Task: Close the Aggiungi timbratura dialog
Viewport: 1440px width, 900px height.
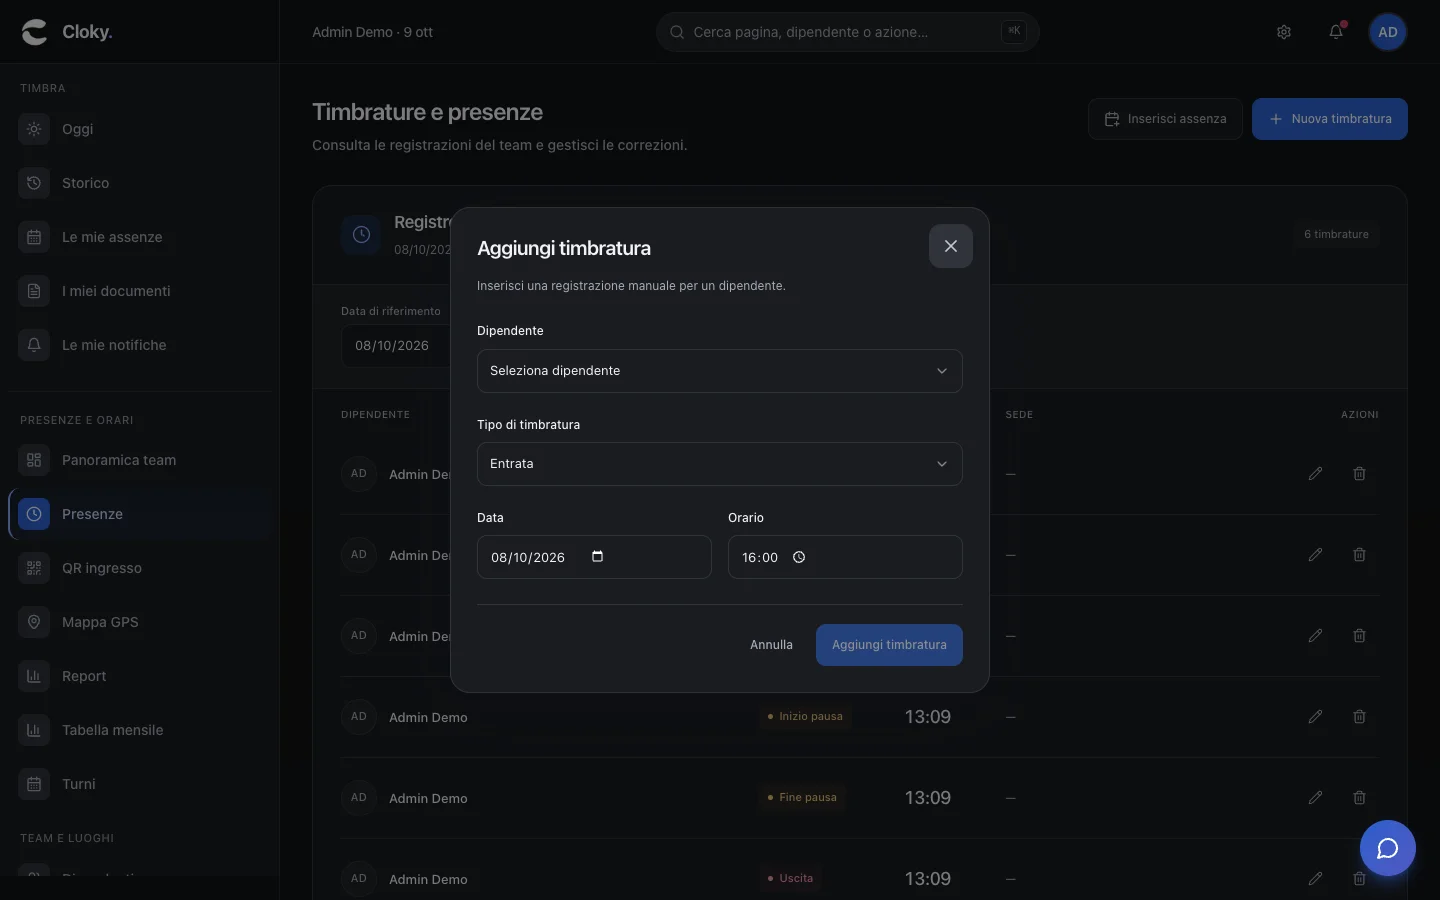Action: tap(950, 246)
